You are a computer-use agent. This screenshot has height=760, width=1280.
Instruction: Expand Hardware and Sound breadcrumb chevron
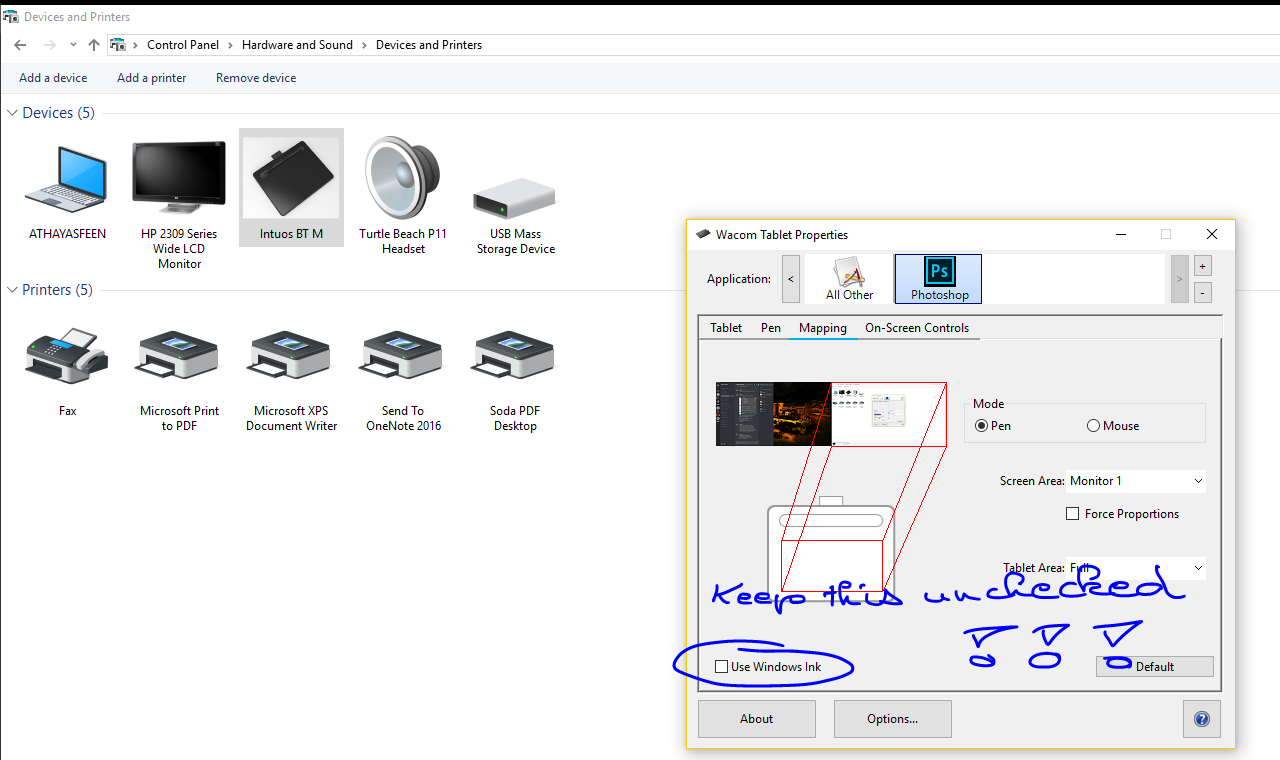(x=364, y=45)
